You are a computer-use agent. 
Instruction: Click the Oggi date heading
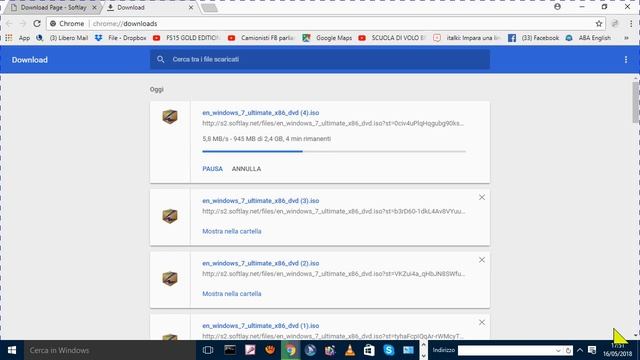click(157, 89)
